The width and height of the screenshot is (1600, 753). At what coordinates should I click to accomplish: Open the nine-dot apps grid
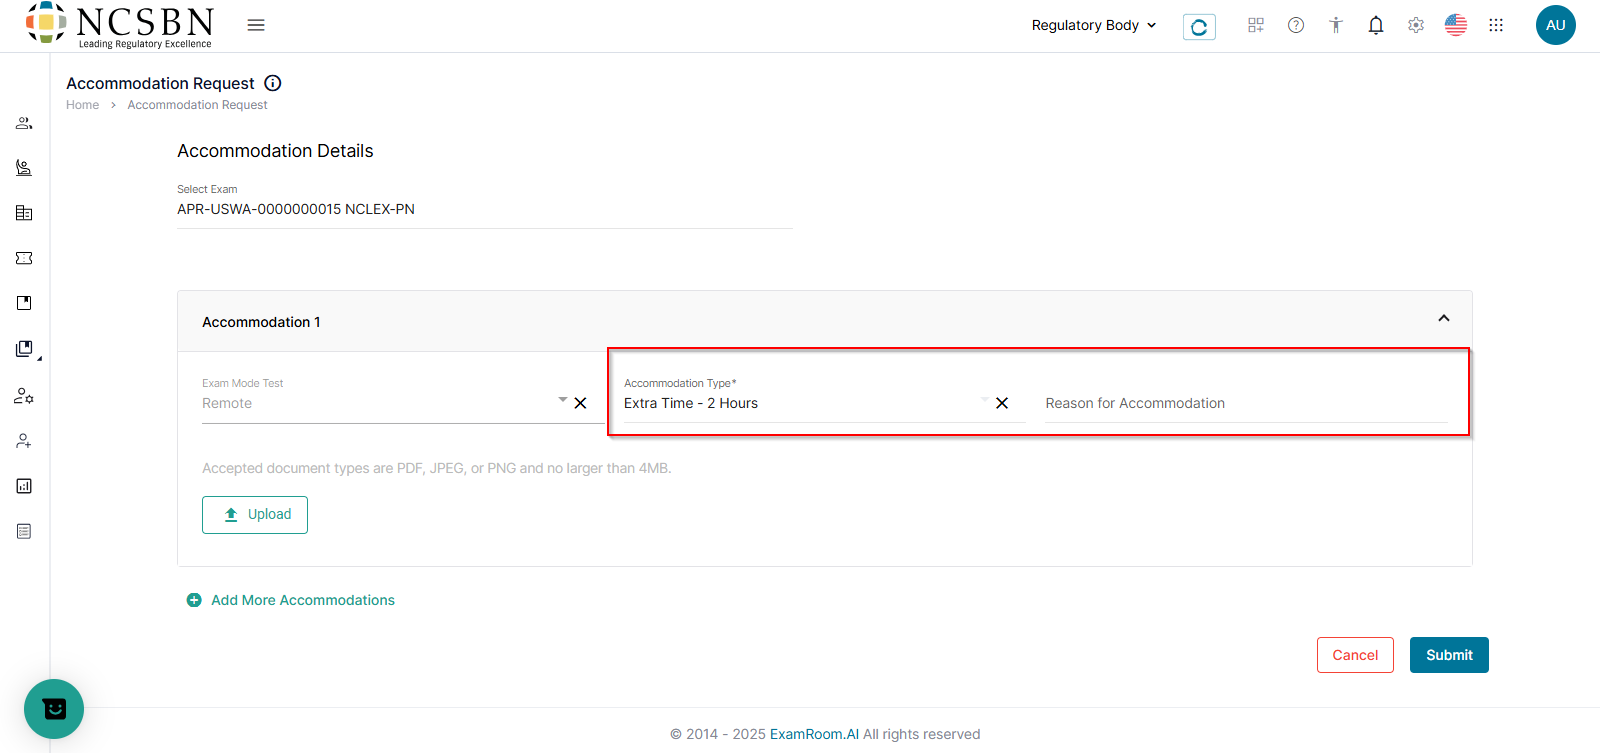[1496, 25]
